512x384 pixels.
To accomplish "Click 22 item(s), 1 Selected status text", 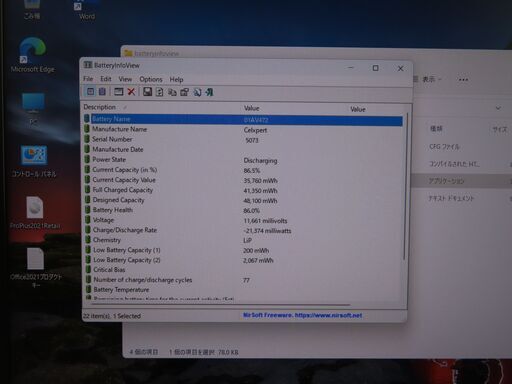I will click(112, 316).
